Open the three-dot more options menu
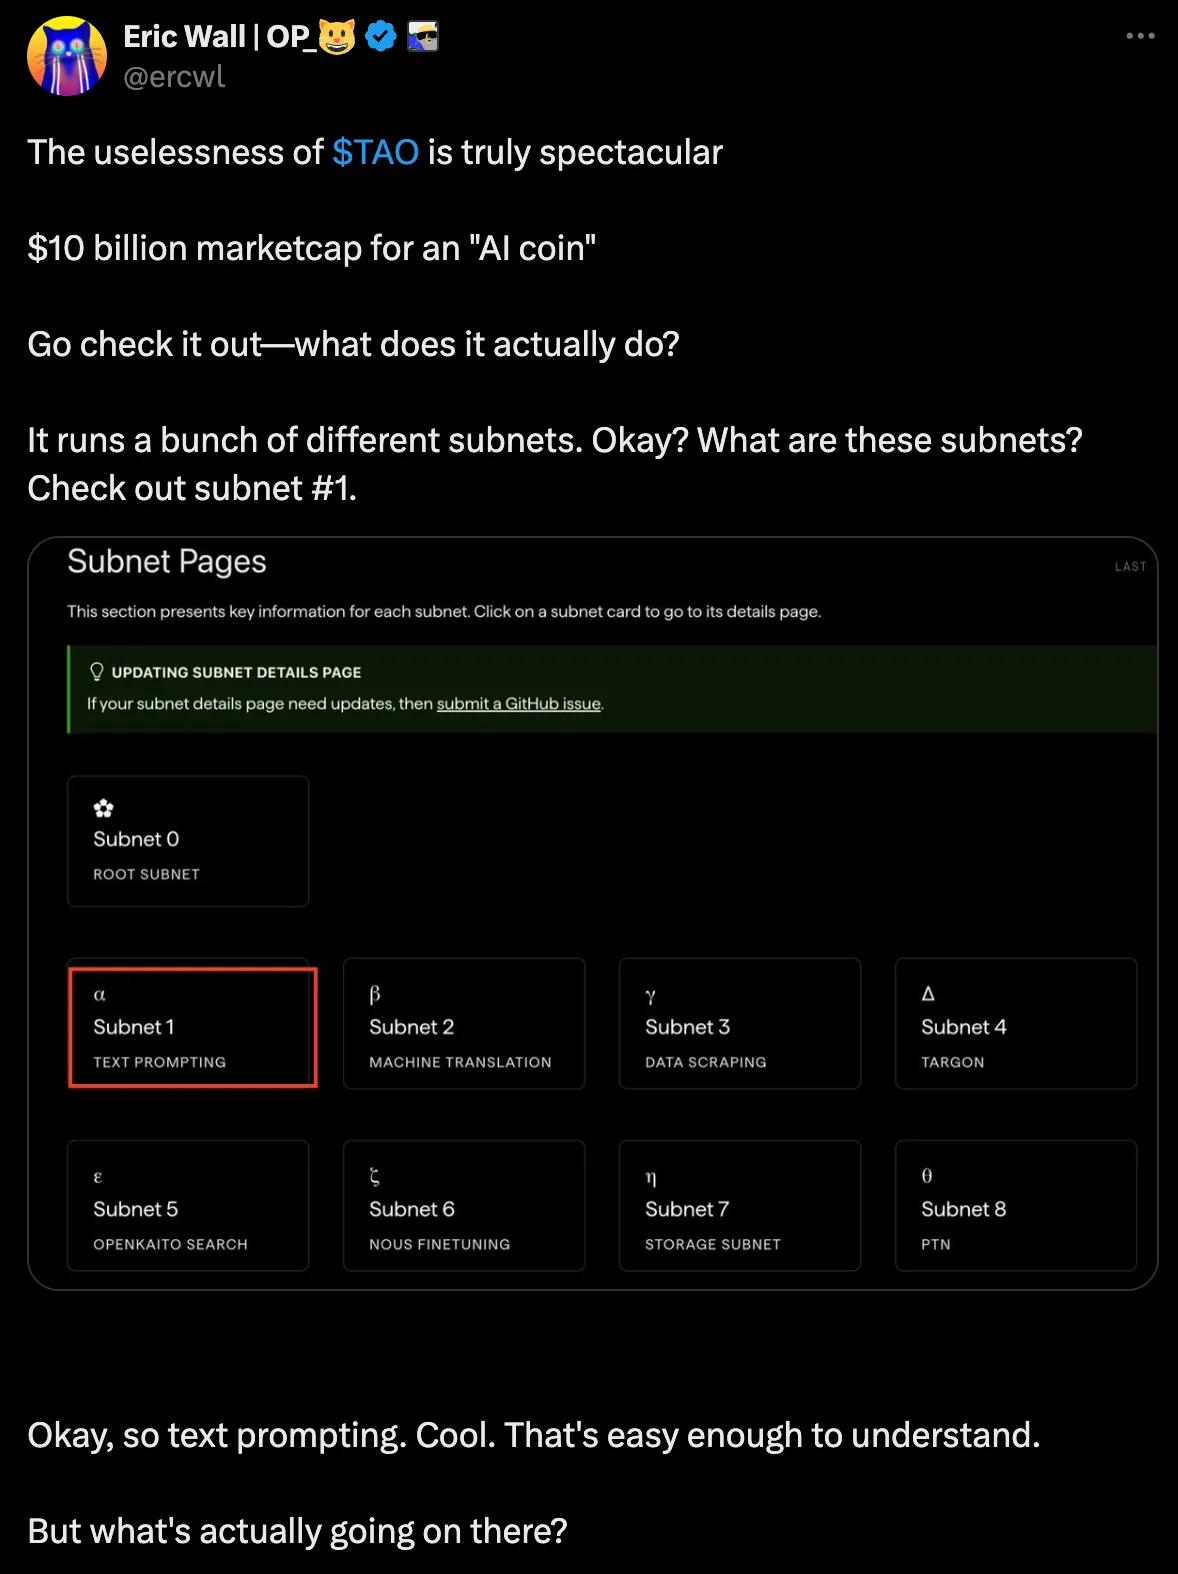The width and height of the screenshot is (1178, 1574). pos(1140,36)
